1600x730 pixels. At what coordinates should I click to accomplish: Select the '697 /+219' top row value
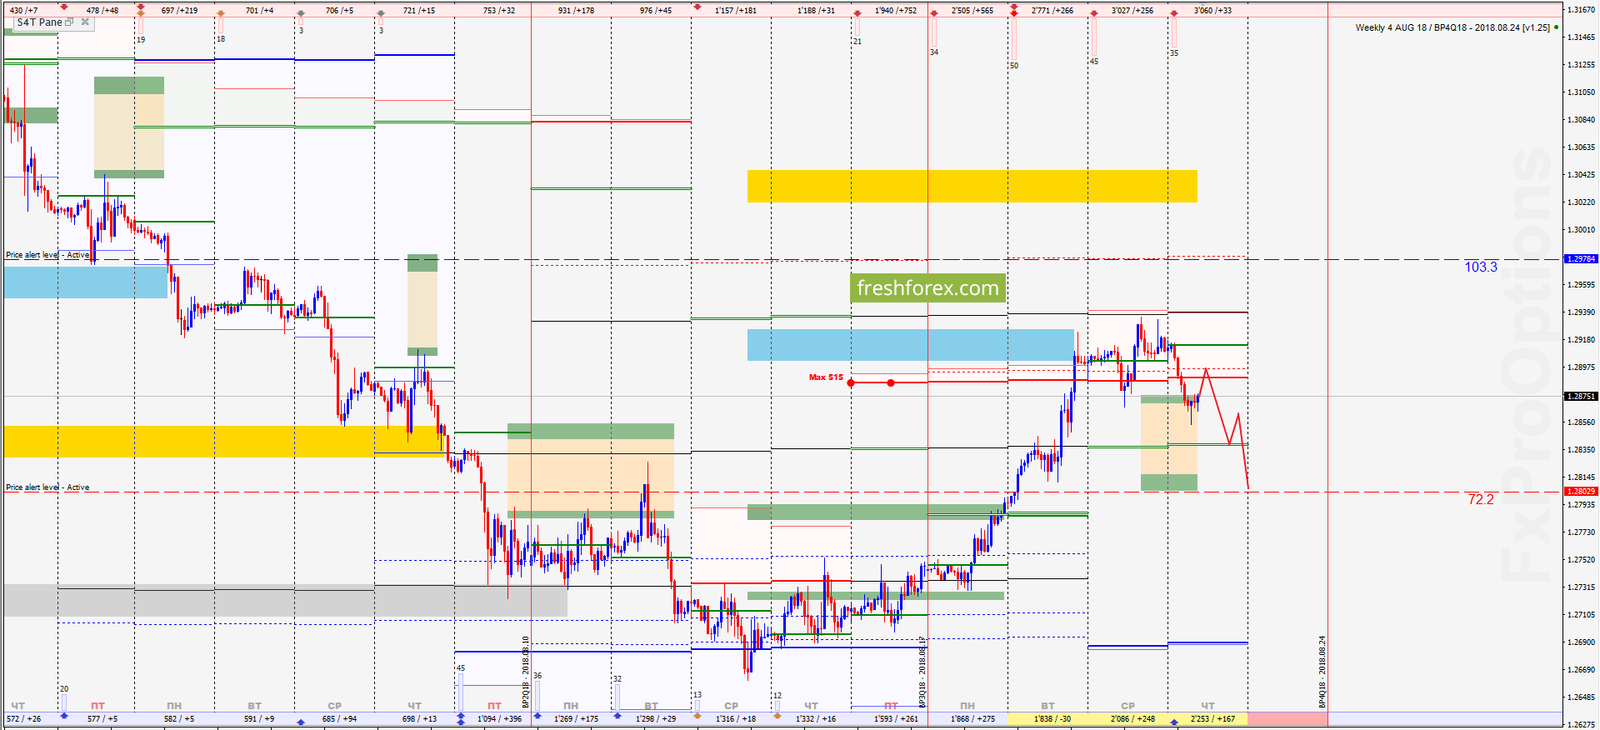coord(180,10)
